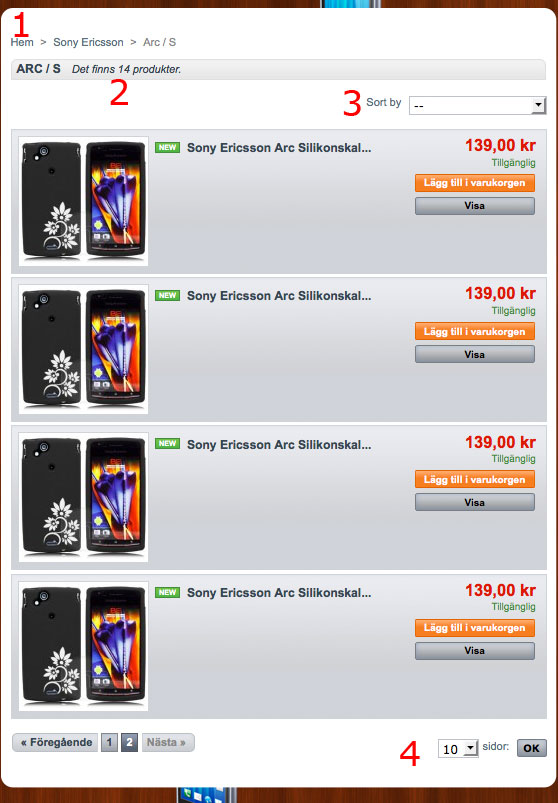Confirm items per page with OK
Viewport: 558px width, 803px height.
[x=531, y=748]
